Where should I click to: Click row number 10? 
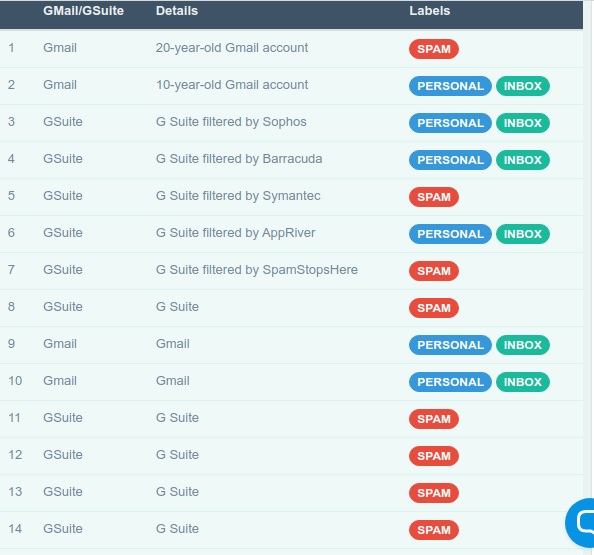(x=15, y=381)
